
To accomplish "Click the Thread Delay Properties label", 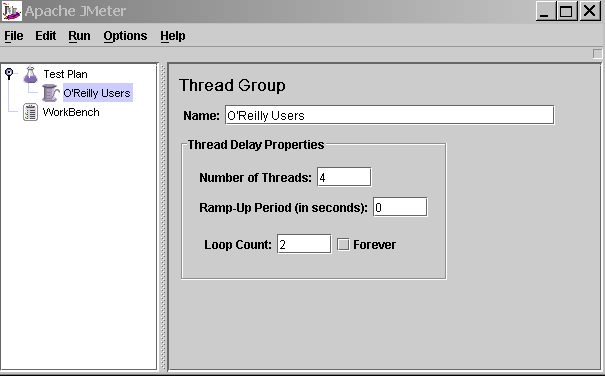I will pyautogui.click(x=256, y=145).
